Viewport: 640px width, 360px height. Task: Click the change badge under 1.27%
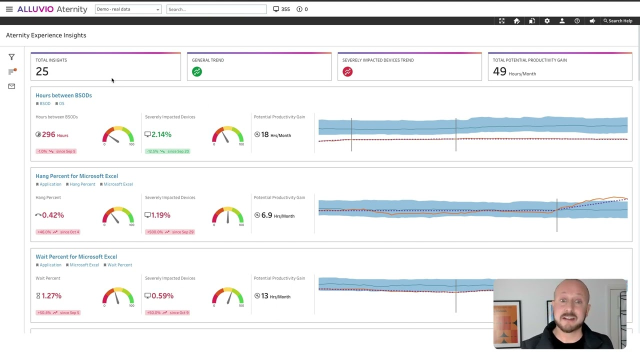pos(58,313)
